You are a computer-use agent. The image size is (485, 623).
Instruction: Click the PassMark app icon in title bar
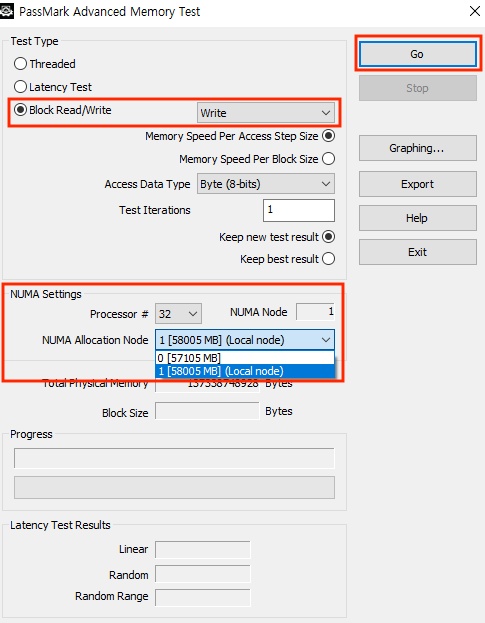(x=6, y=11)
